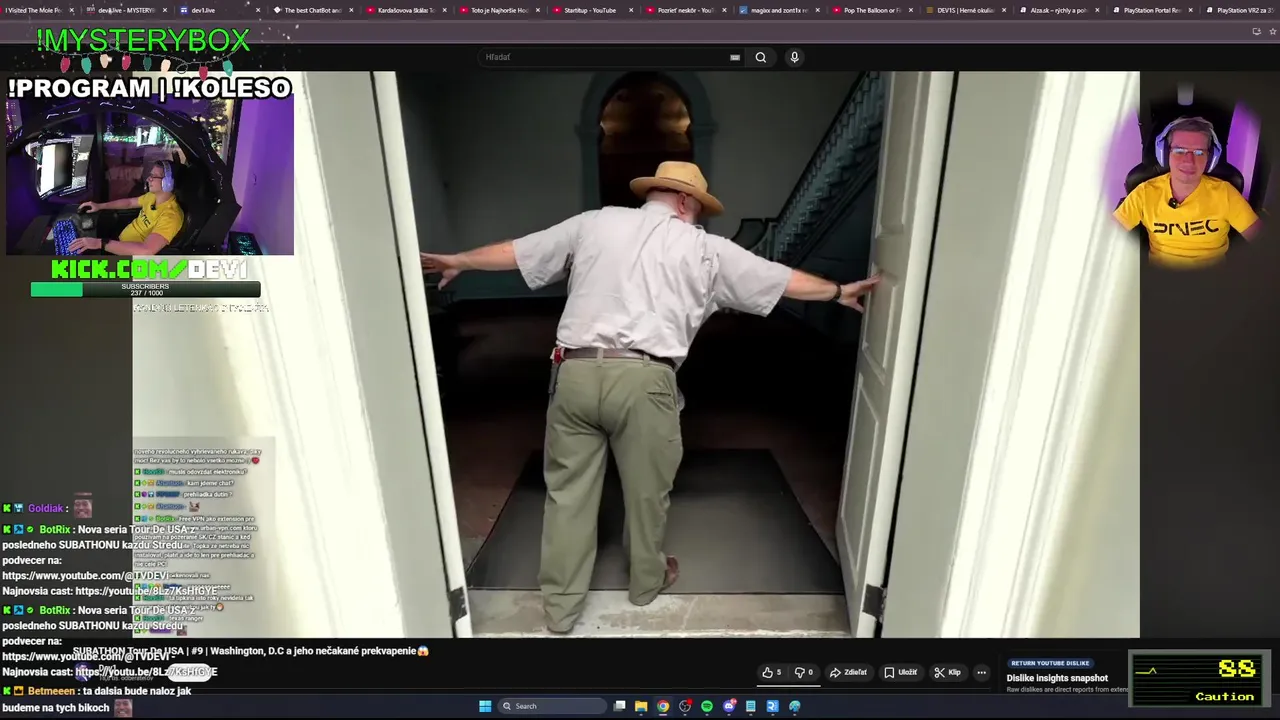The height and width of the screenshot is (720, 1280).
Task: Click the webcam overlay thumbnail top left
Action: pyautogui.click(x=150, y=178)
